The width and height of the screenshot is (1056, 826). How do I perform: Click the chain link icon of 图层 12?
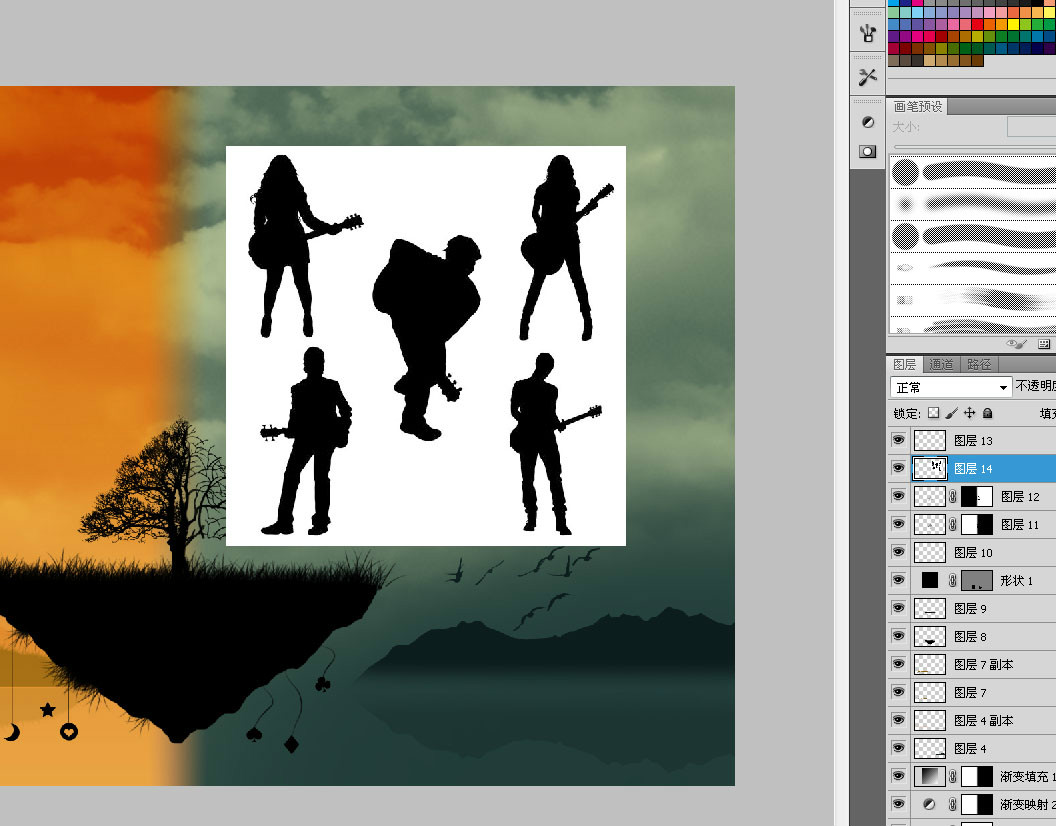click(x=953, y=497)
